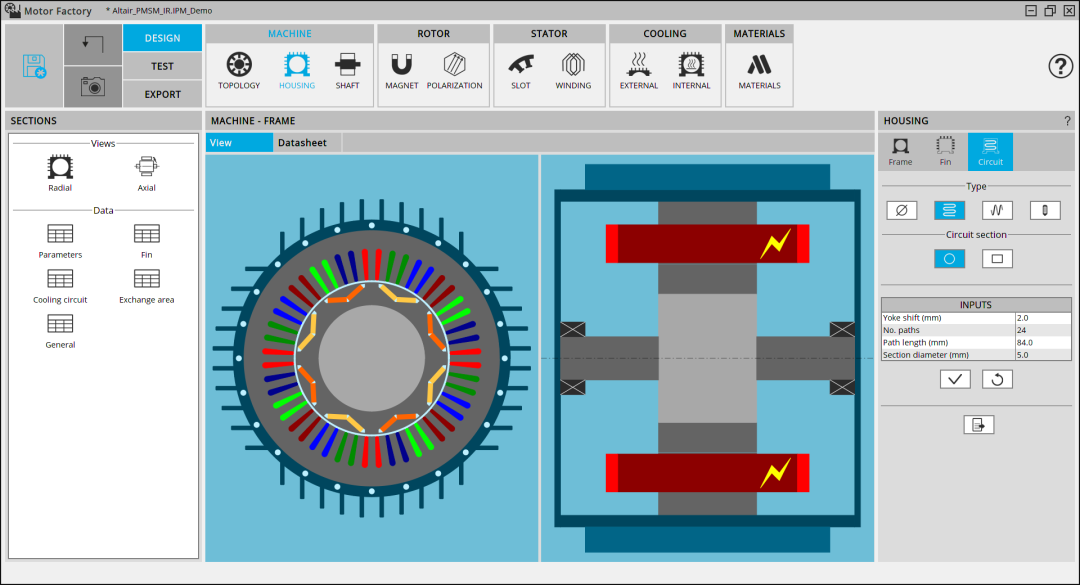Open the Fin housing tab

(x=945, y=152)
